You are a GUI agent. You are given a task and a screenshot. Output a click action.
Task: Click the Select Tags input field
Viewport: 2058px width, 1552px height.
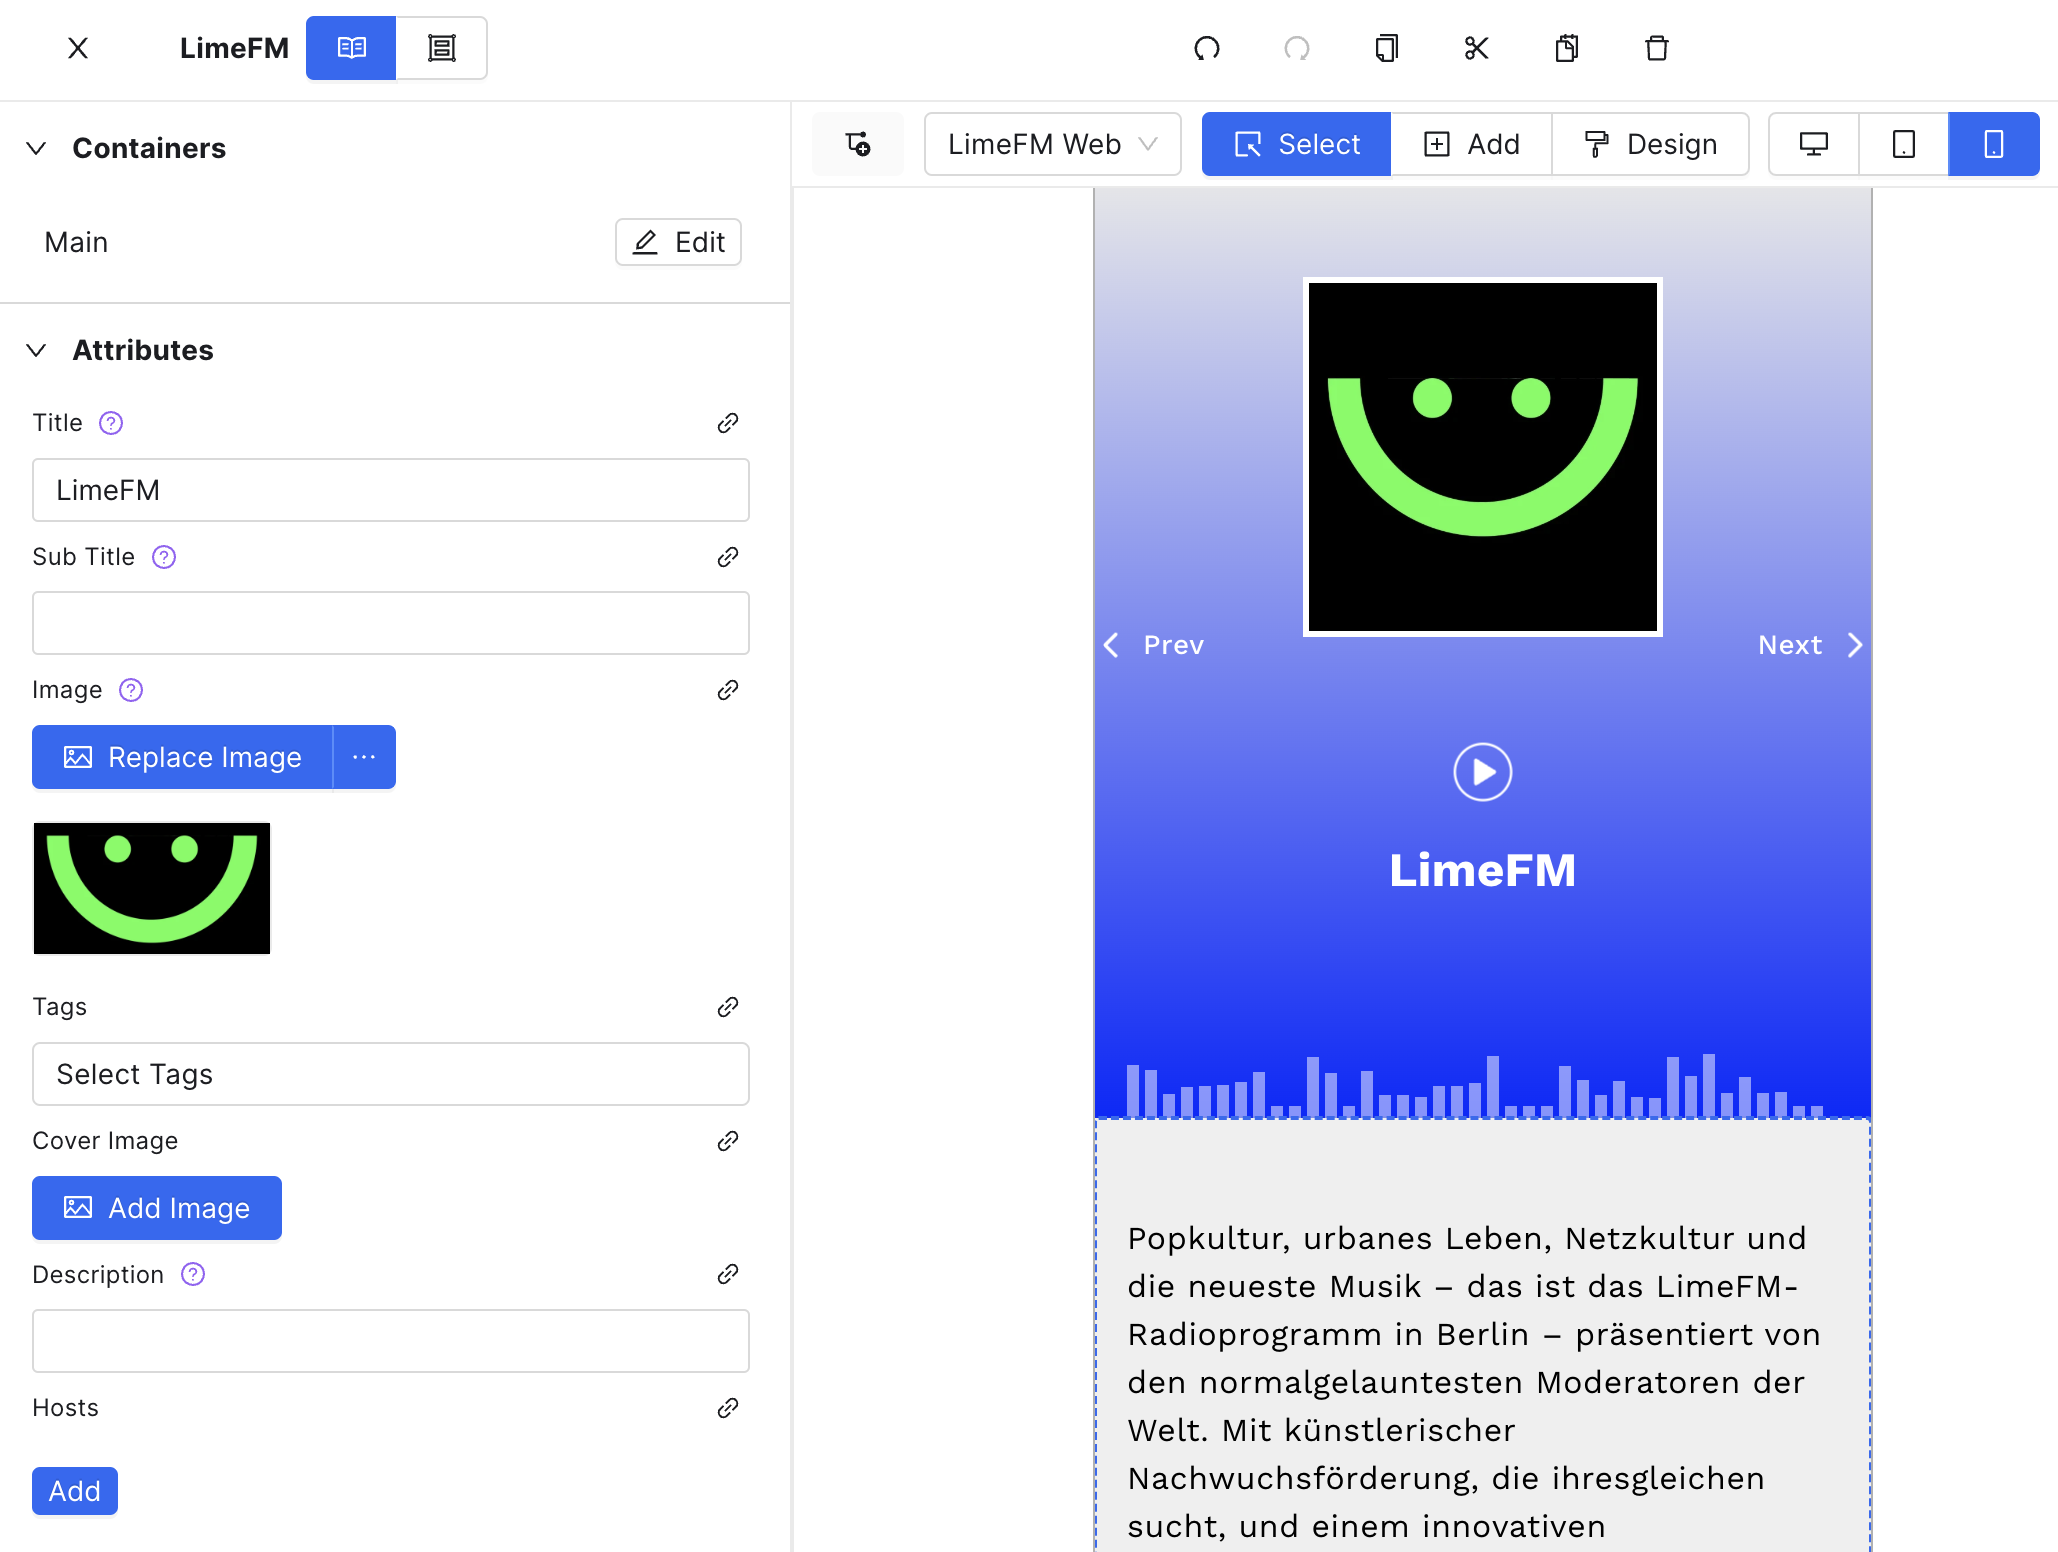point(391,1074)
